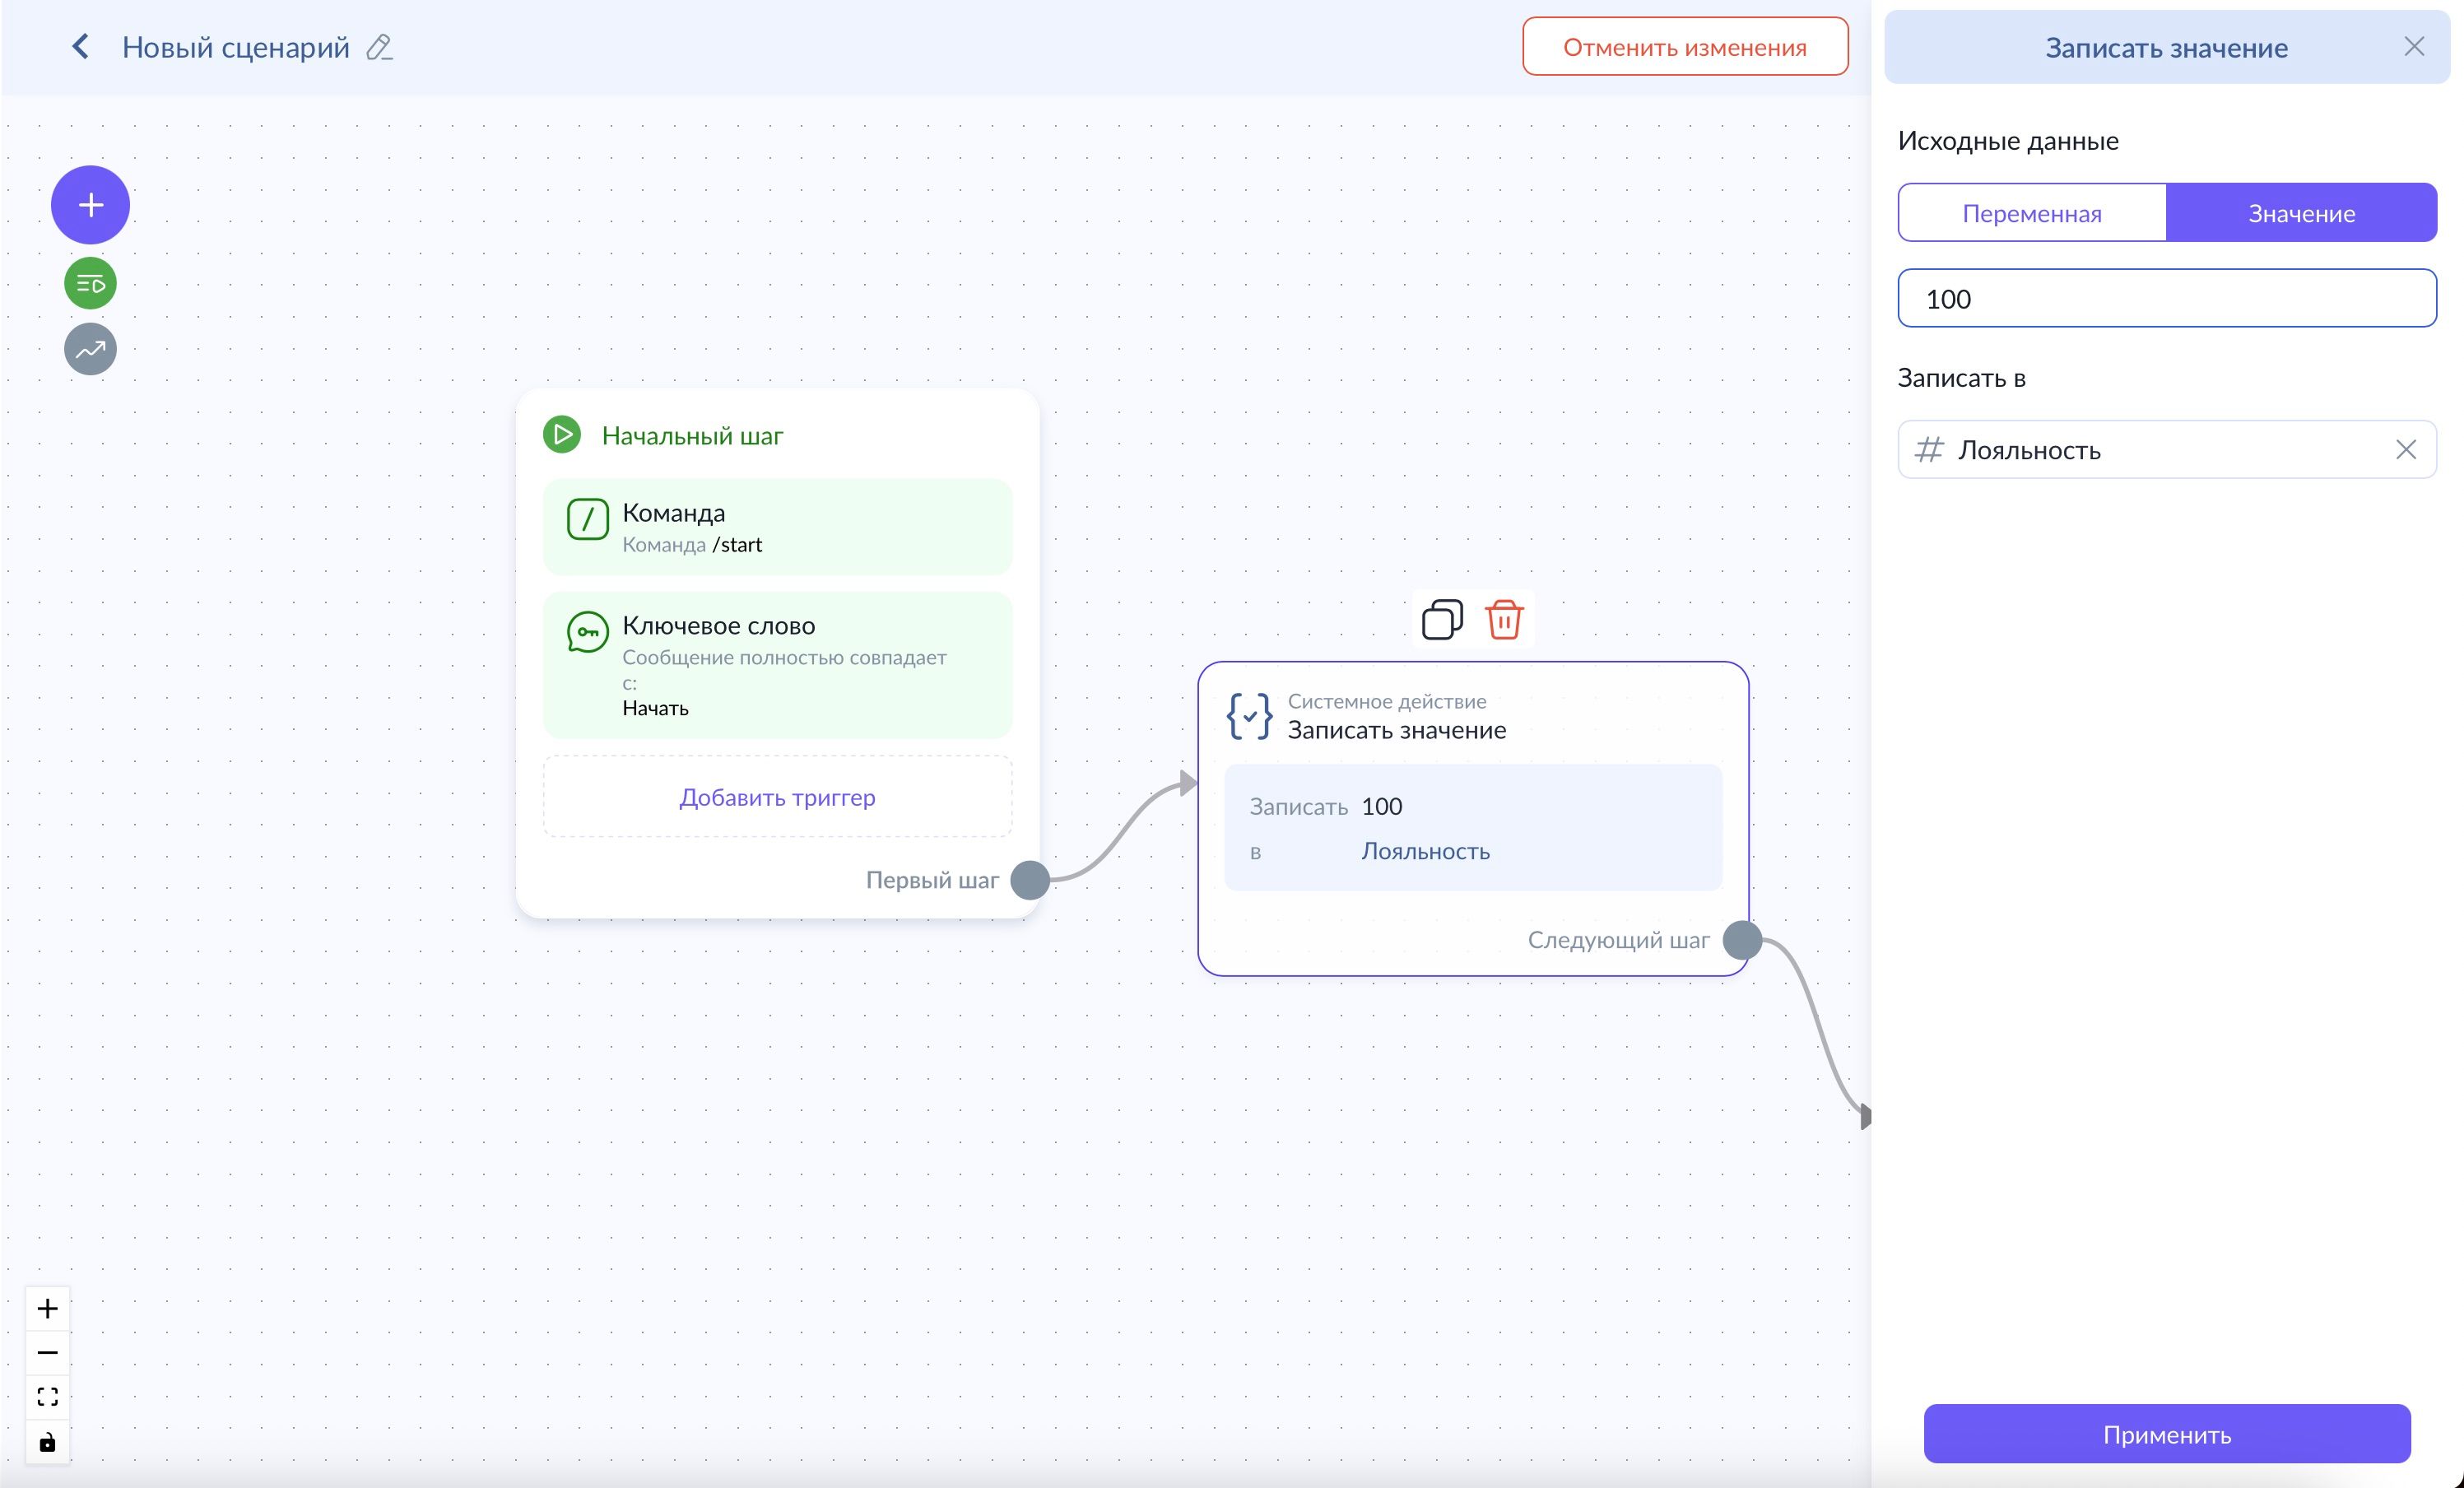
Task: Duplicate the 'Записать значение' block
Action: coord(1441,620)
